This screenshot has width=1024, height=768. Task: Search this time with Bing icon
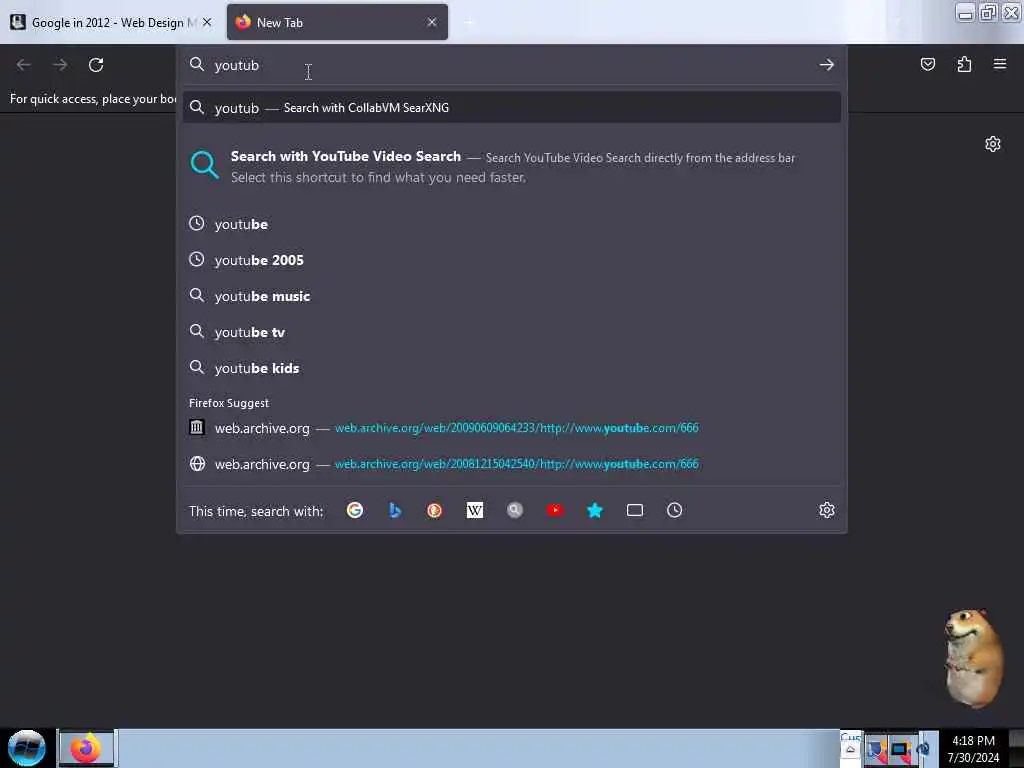pos(394,510)
